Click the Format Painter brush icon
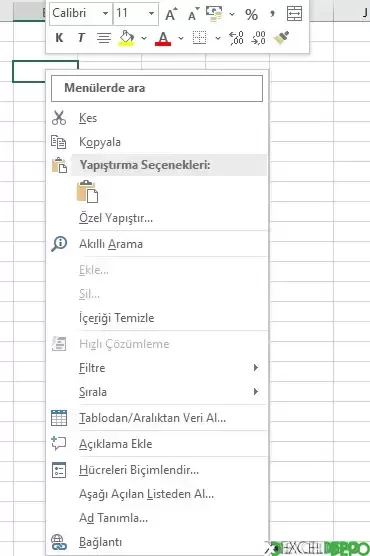 [x=281, y=38]
